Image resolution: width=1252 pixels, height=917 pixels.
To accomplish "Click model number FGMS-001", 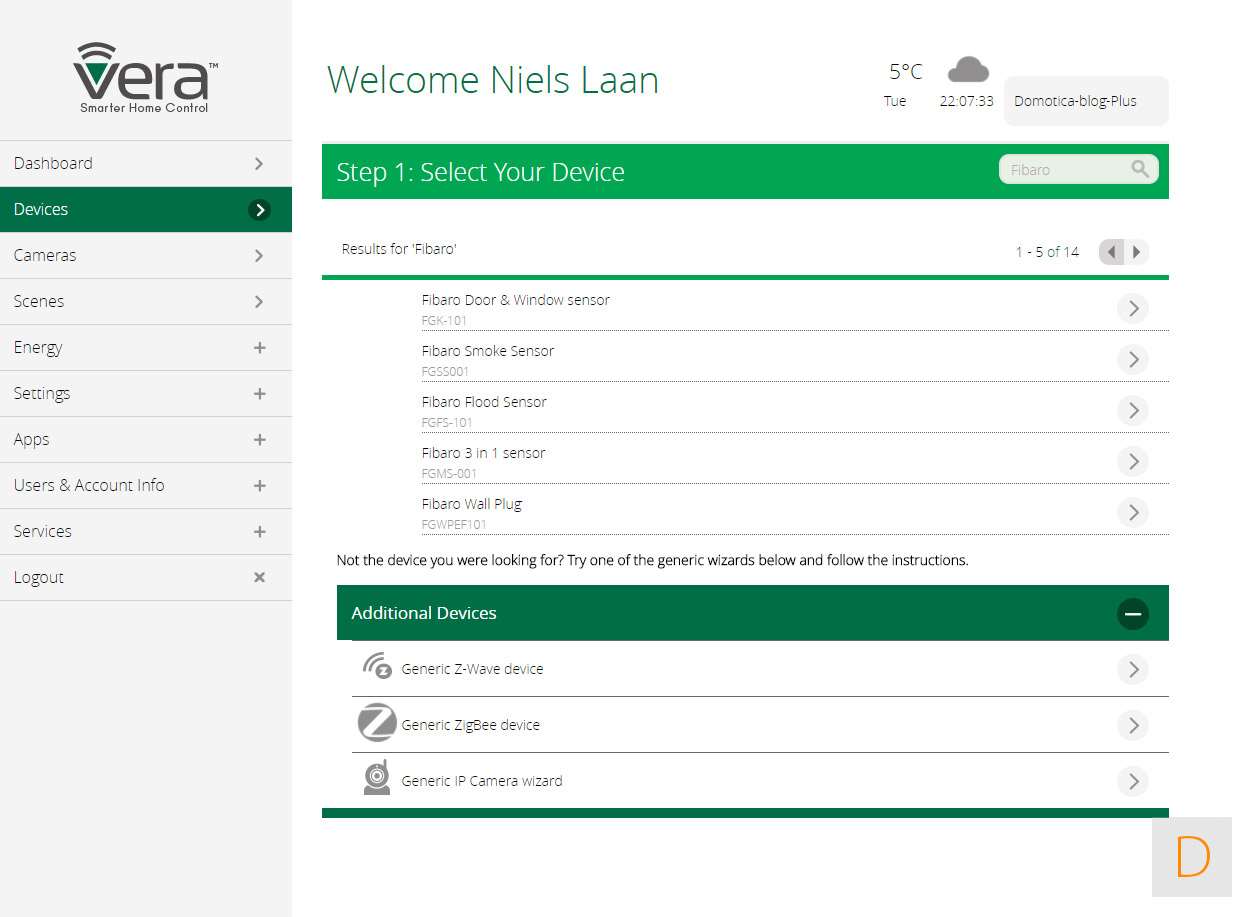I will (x=449, y=474).
